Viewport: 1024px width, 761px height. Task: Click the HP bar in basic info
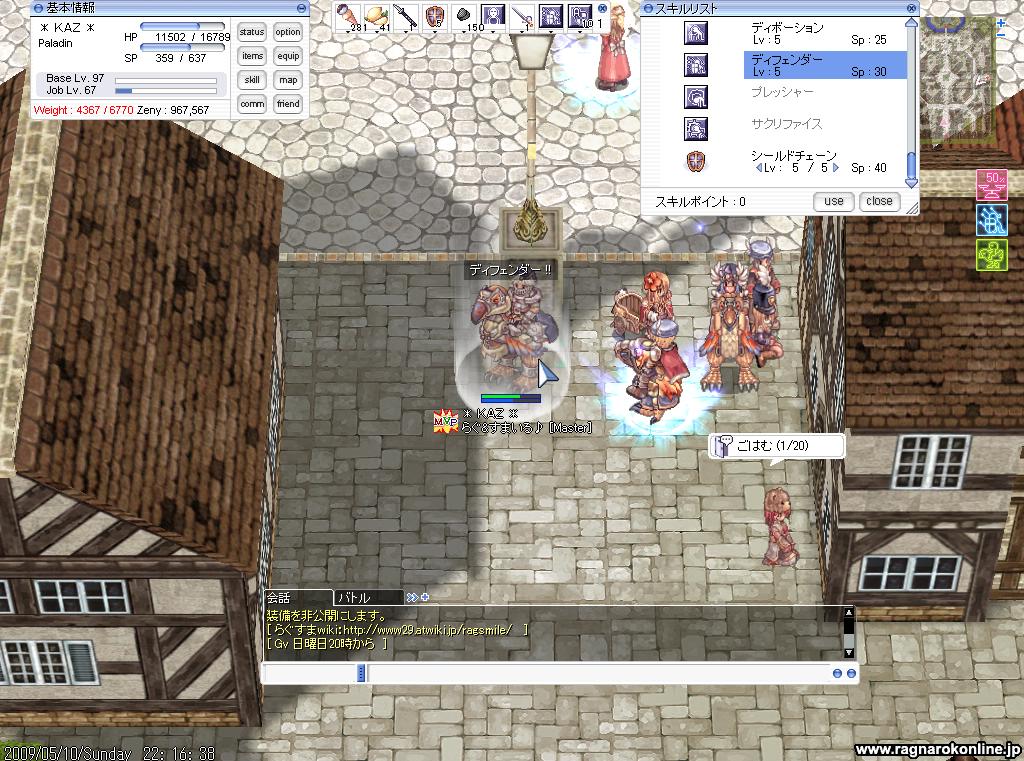tap(183, 27)
